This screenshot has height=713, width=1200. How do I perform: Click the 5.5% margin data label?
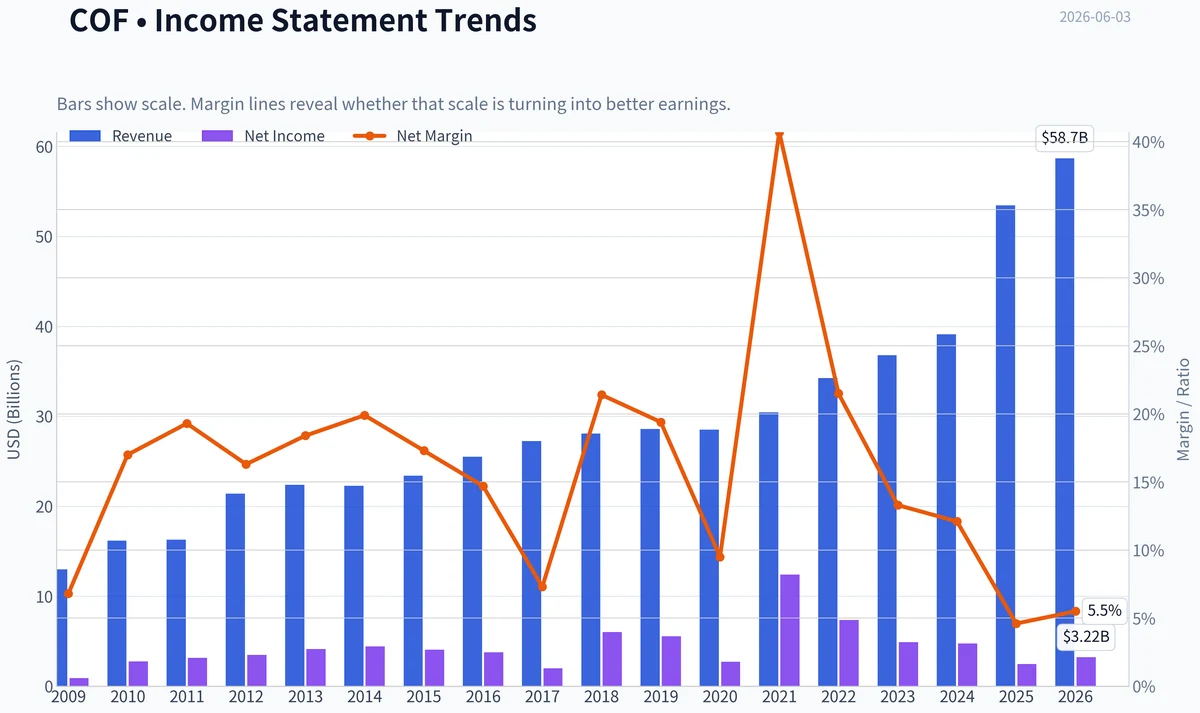click(1104, 610)
